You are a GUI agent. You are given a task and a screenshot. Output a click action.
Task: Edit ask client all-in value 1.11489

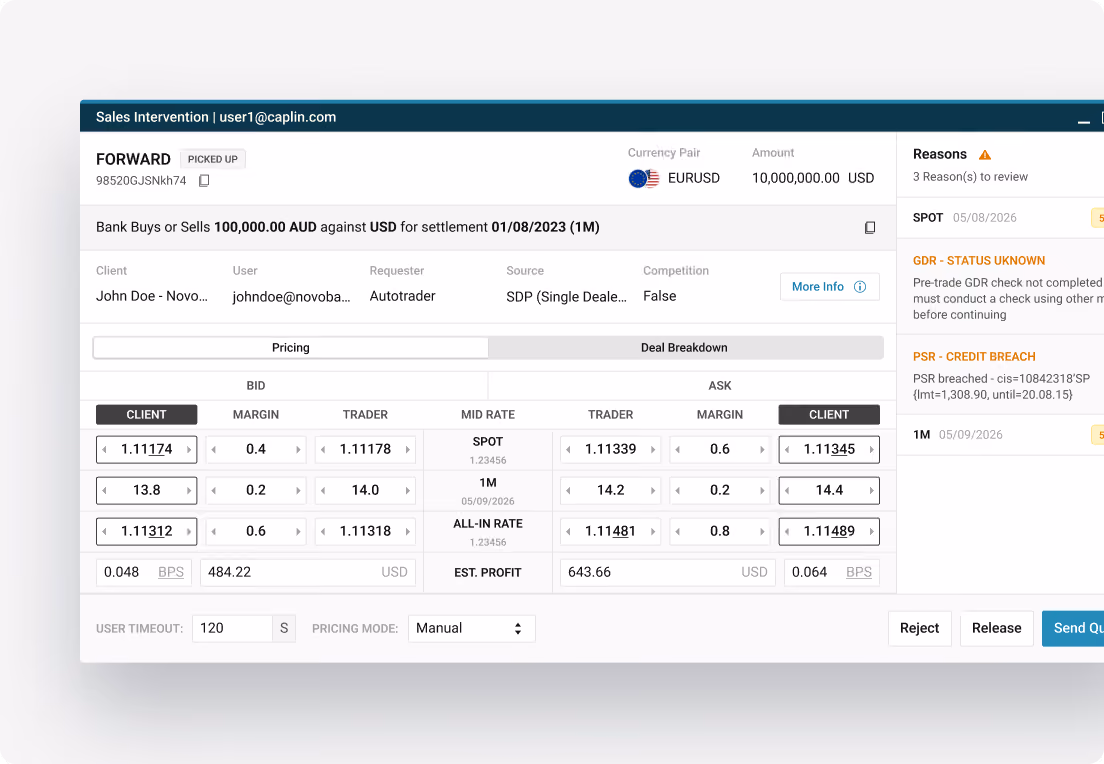pos(829,532)
